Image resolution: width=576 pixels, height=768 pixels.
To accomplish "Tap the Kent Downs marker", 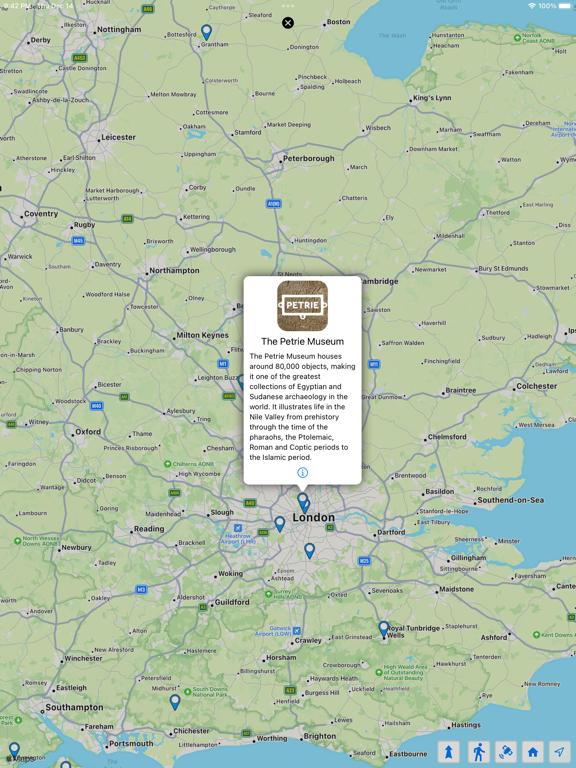I will point(536,635).
